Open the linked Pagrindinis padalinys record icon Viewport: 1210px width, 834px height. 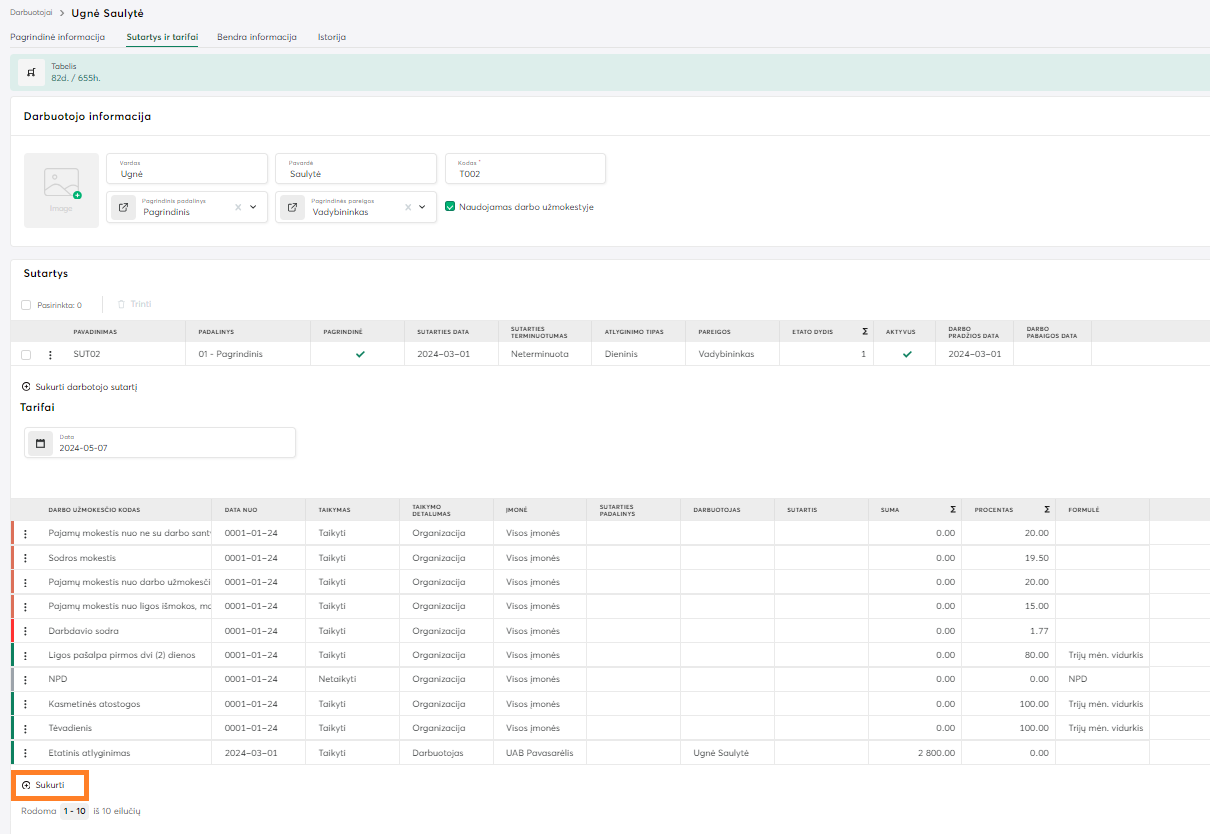point(123,208)
